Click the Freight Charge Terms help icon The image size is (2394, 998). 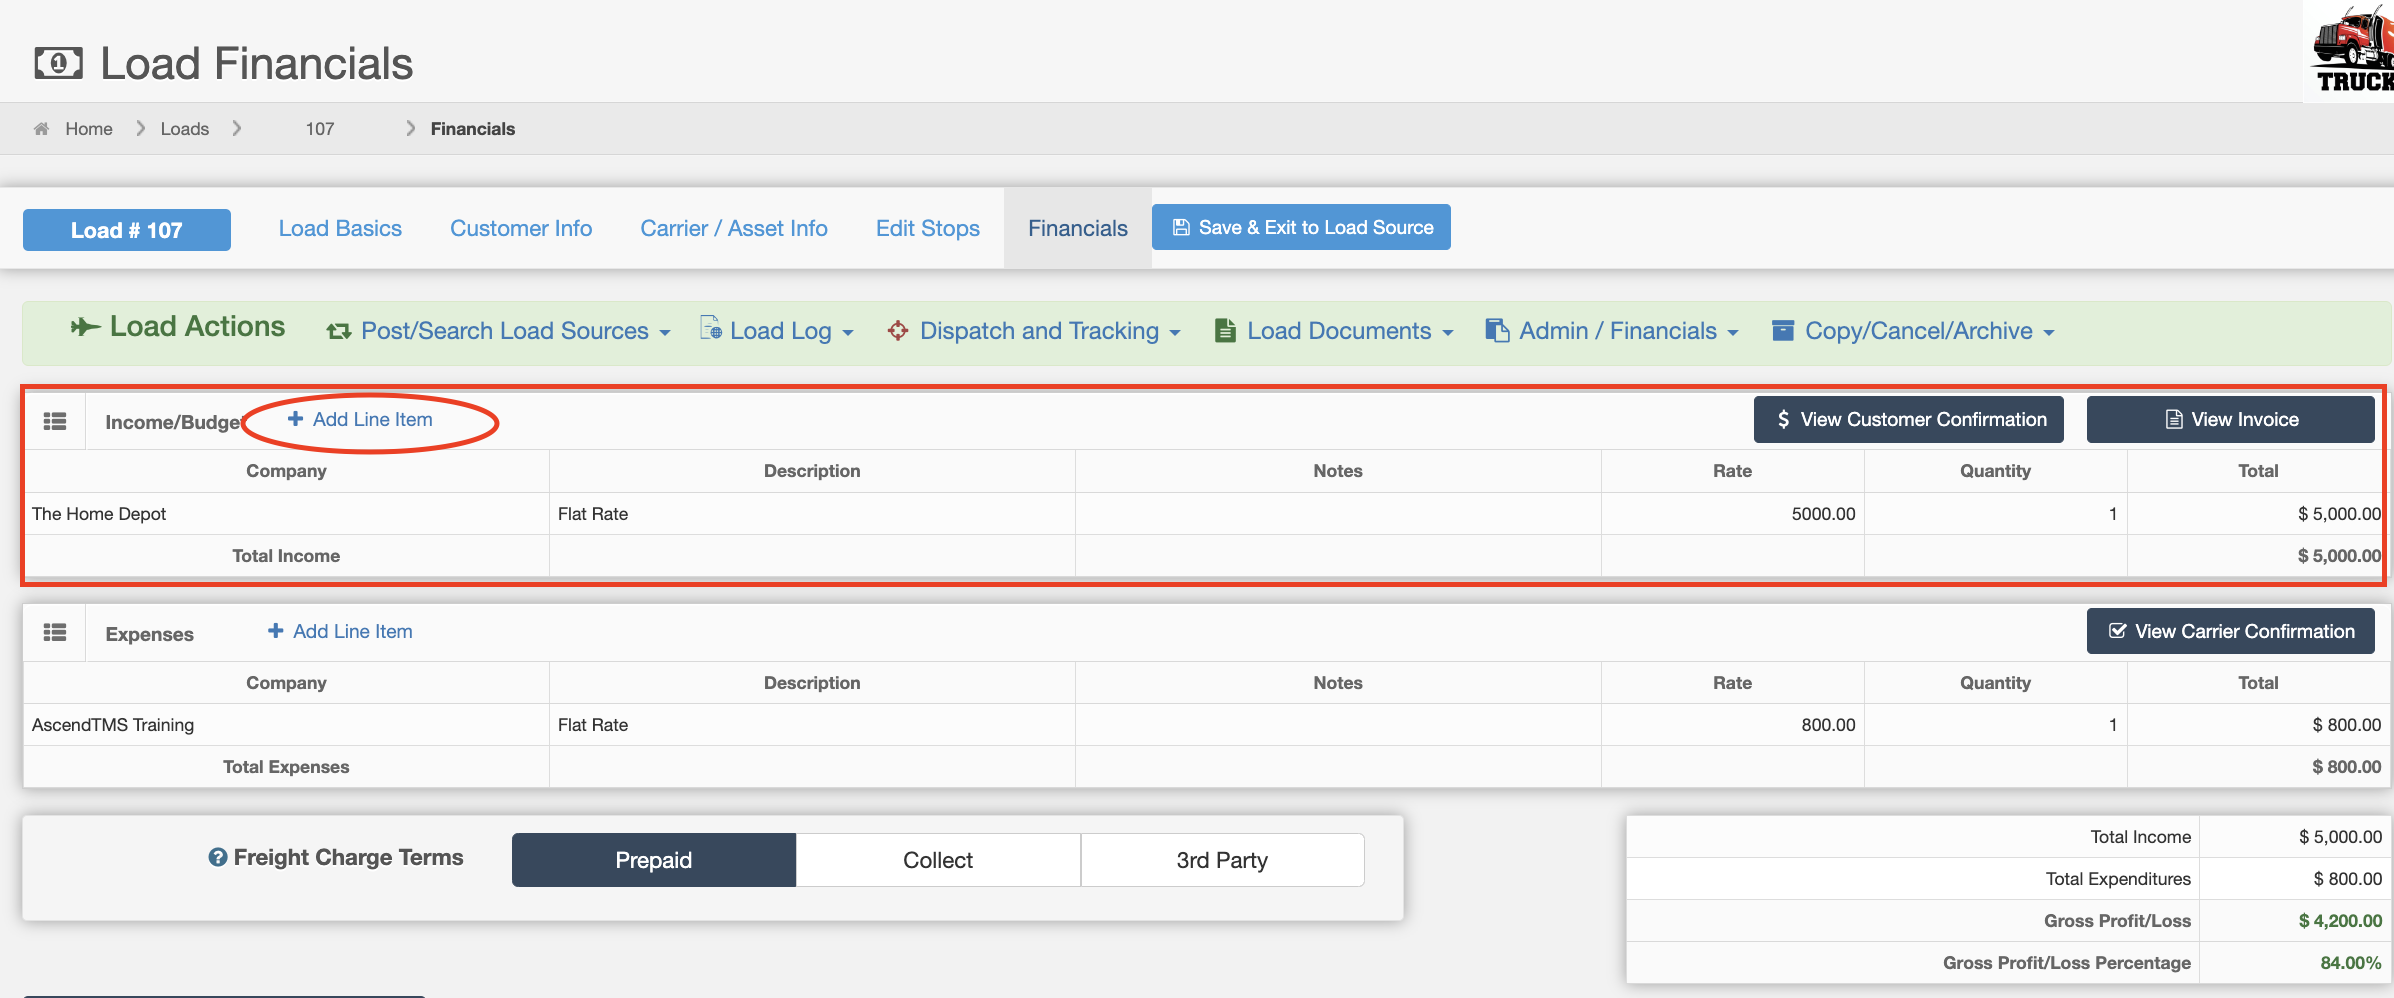tap(217, 858)
